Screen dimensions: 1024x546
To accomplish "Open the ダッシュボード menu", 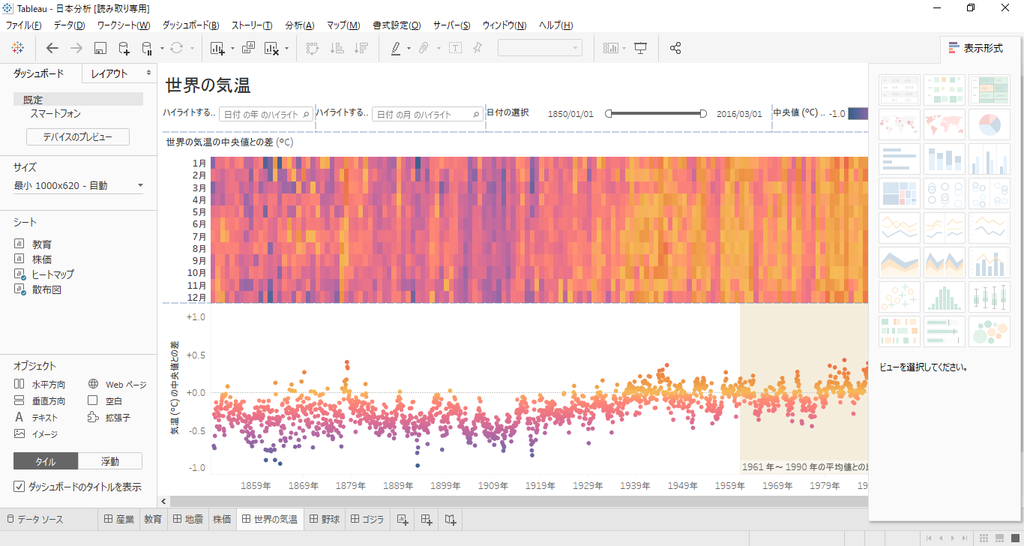I will [191, 25].
